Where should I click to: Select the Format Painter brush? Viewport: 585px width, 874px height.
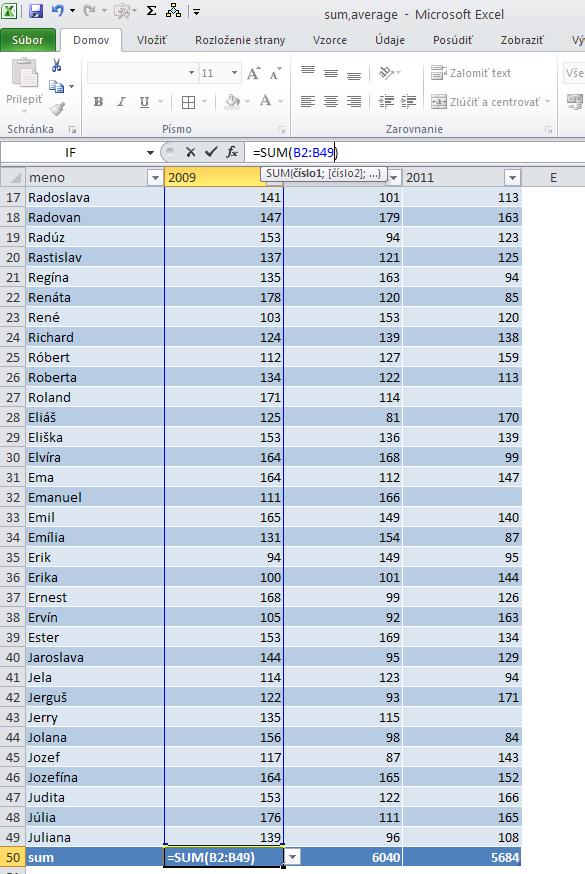(x=56, y=109)
